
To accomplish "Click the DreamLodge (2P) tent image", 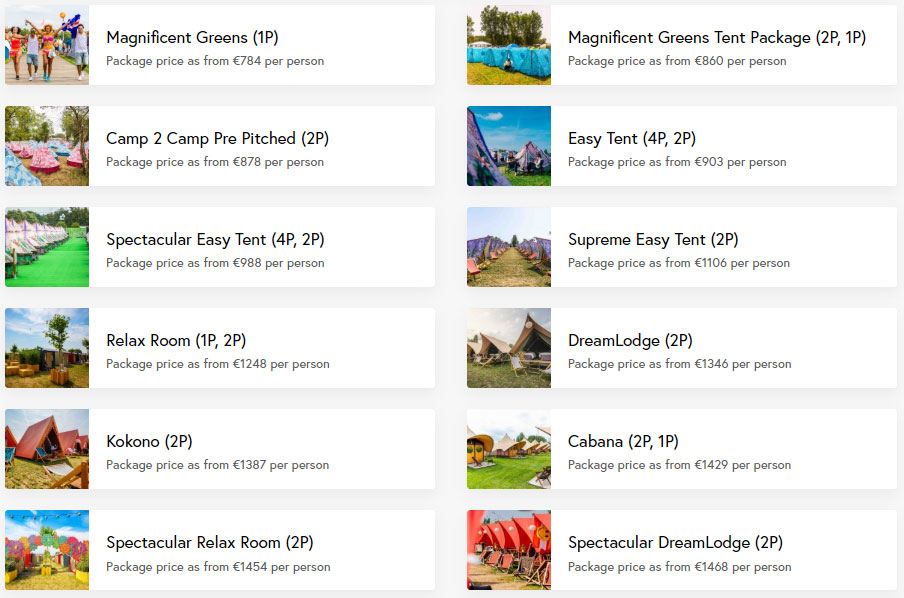I will (509, 348).
